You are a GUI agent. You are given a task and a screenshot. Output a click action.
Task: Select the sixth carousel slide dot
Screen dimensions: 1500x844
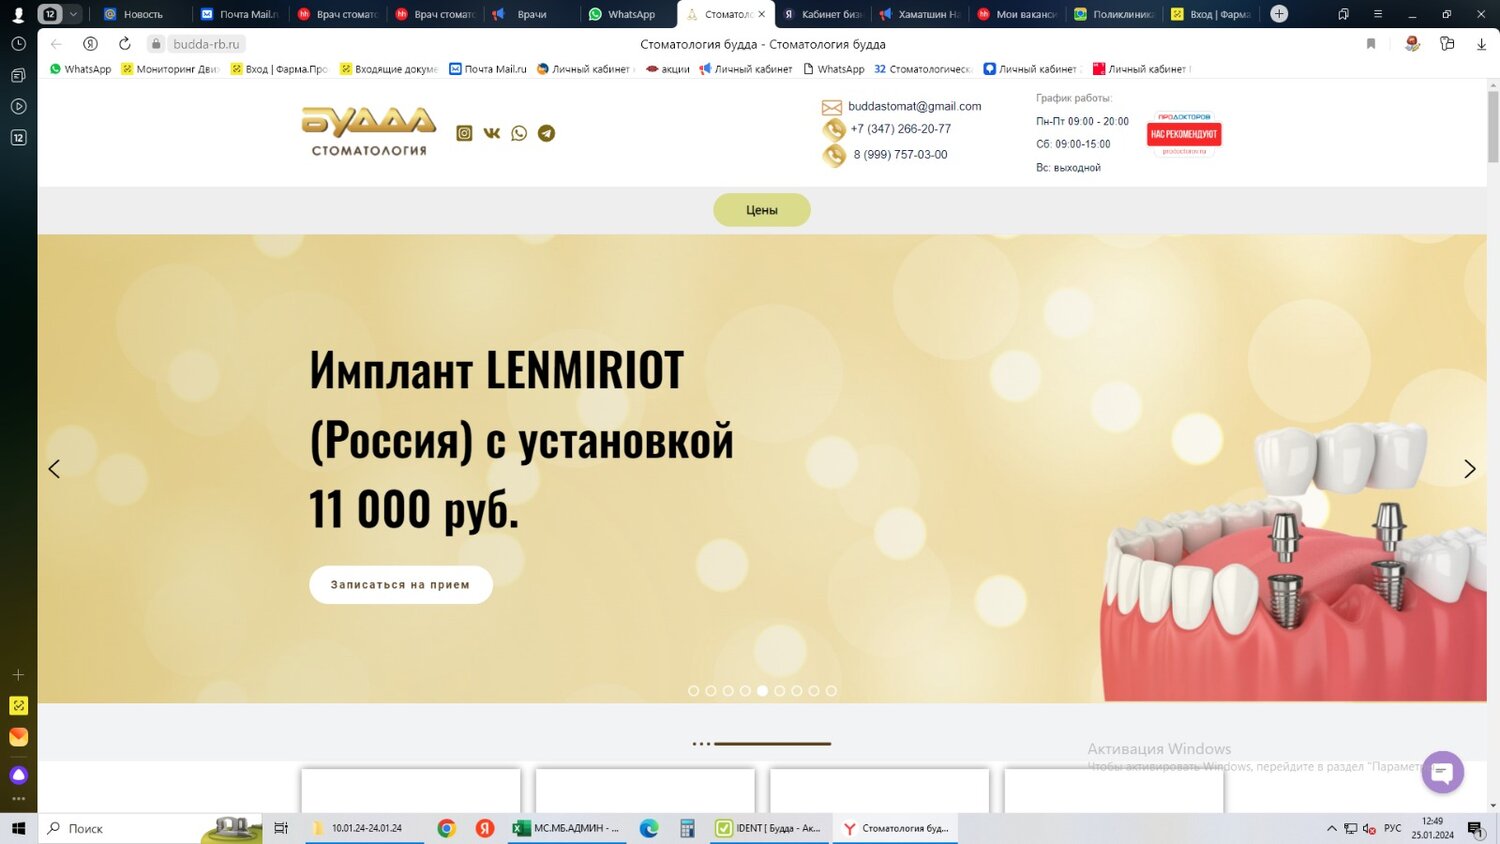tap(779, 691)
